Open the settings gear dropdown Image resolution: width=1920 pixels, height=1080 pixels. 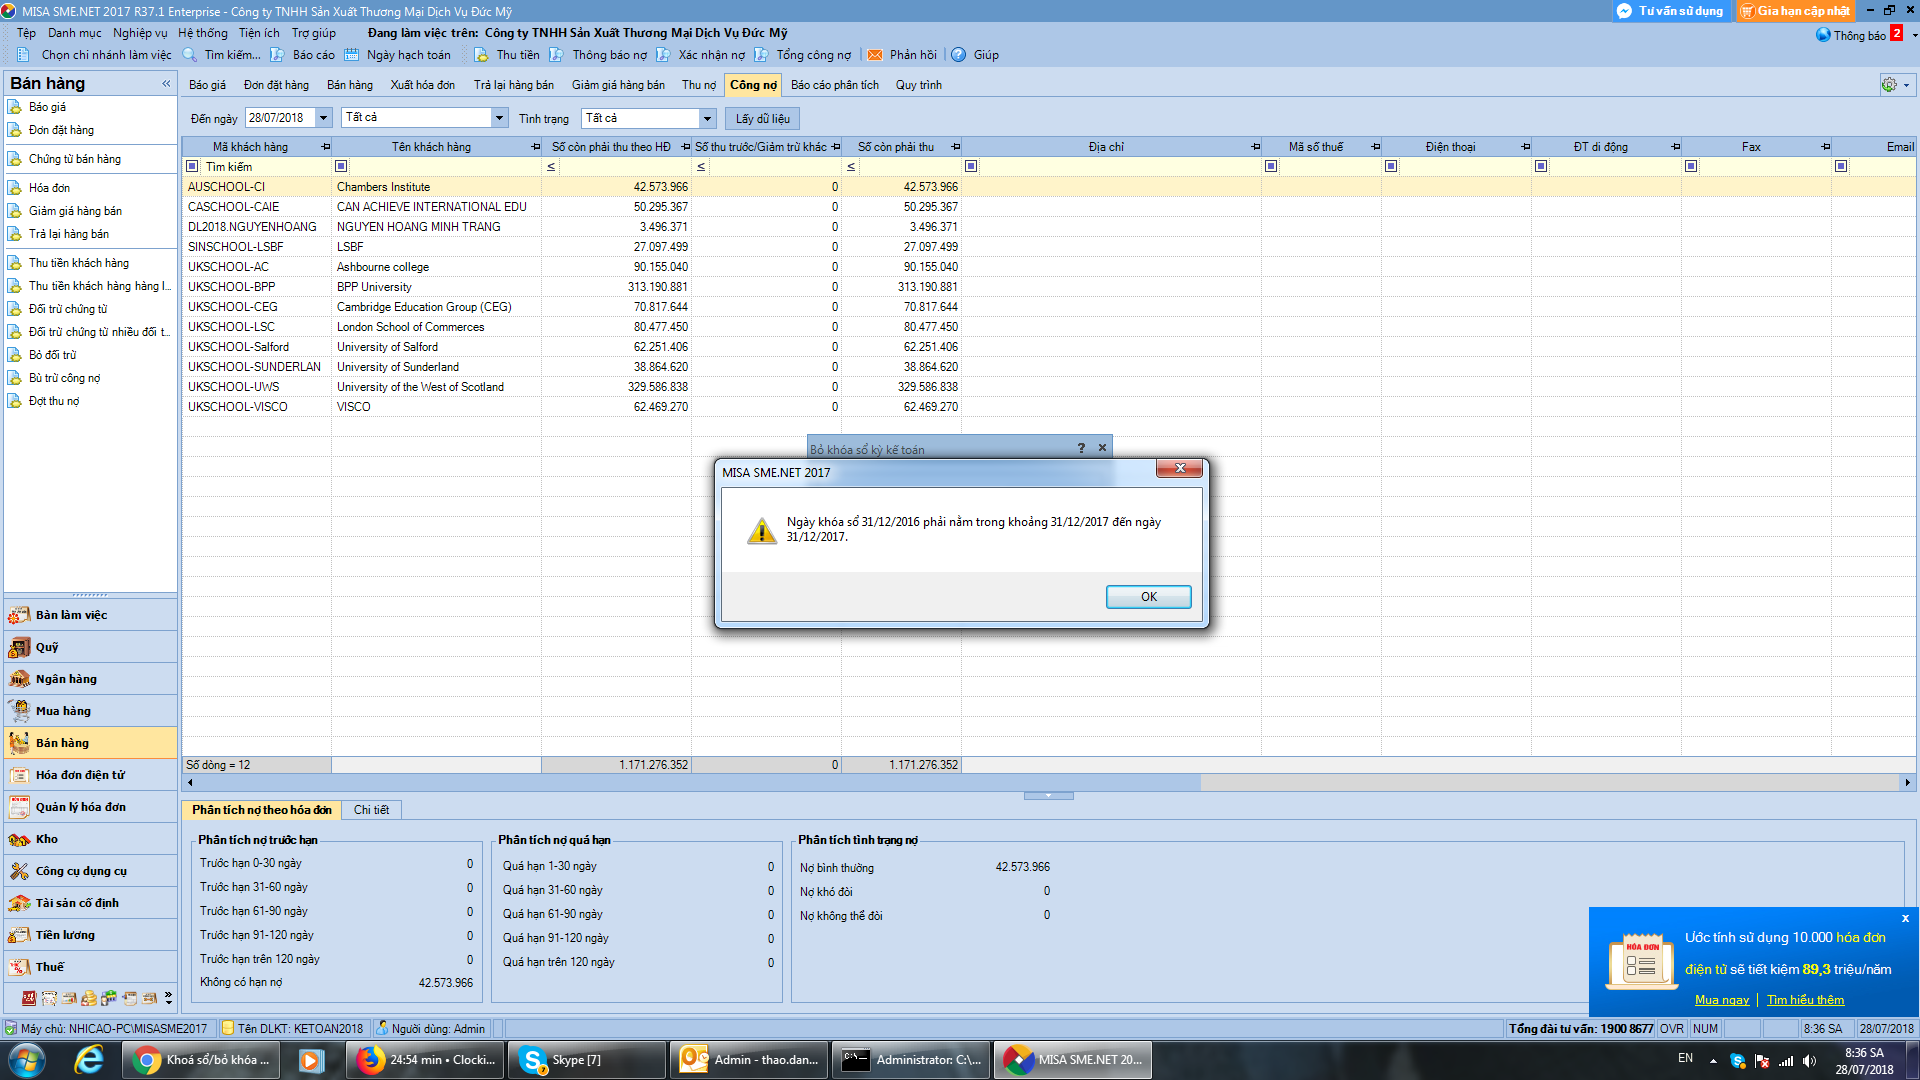click(1896, 85)
